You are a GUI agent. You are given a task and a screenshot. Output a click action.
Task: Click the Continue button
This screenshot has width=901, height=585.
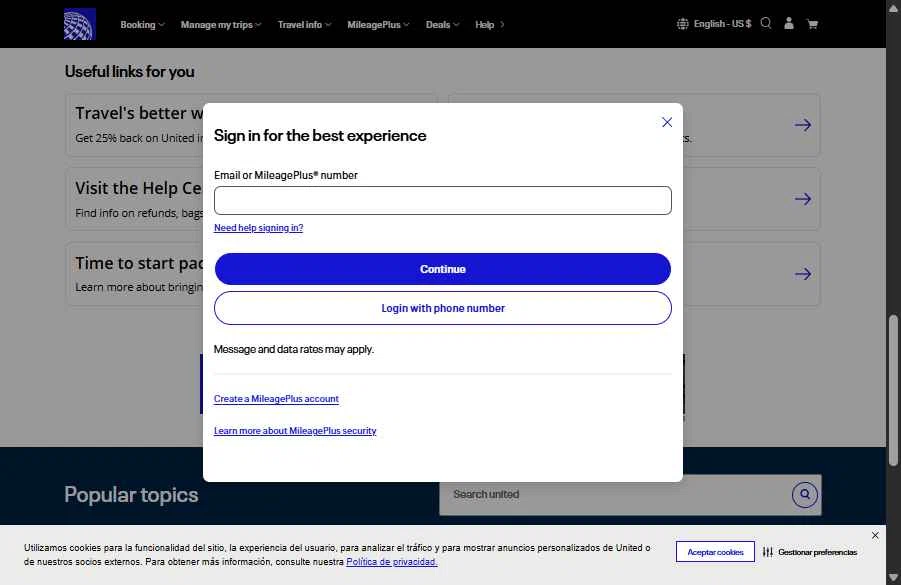[x=442, y=269]
